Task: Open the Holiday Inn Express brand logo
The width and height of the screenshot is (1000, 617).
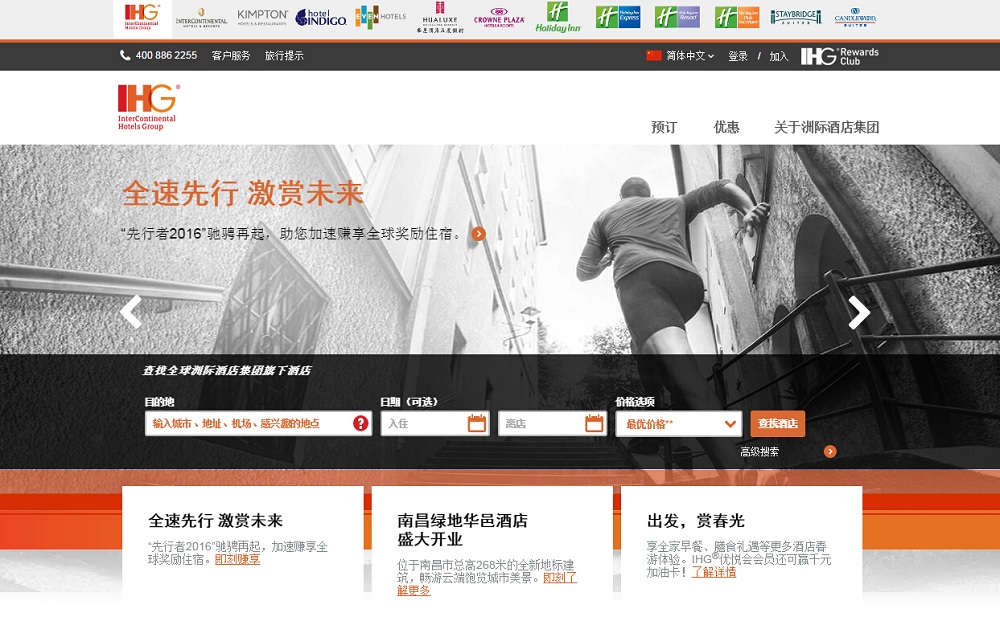Action: [618, 17]
